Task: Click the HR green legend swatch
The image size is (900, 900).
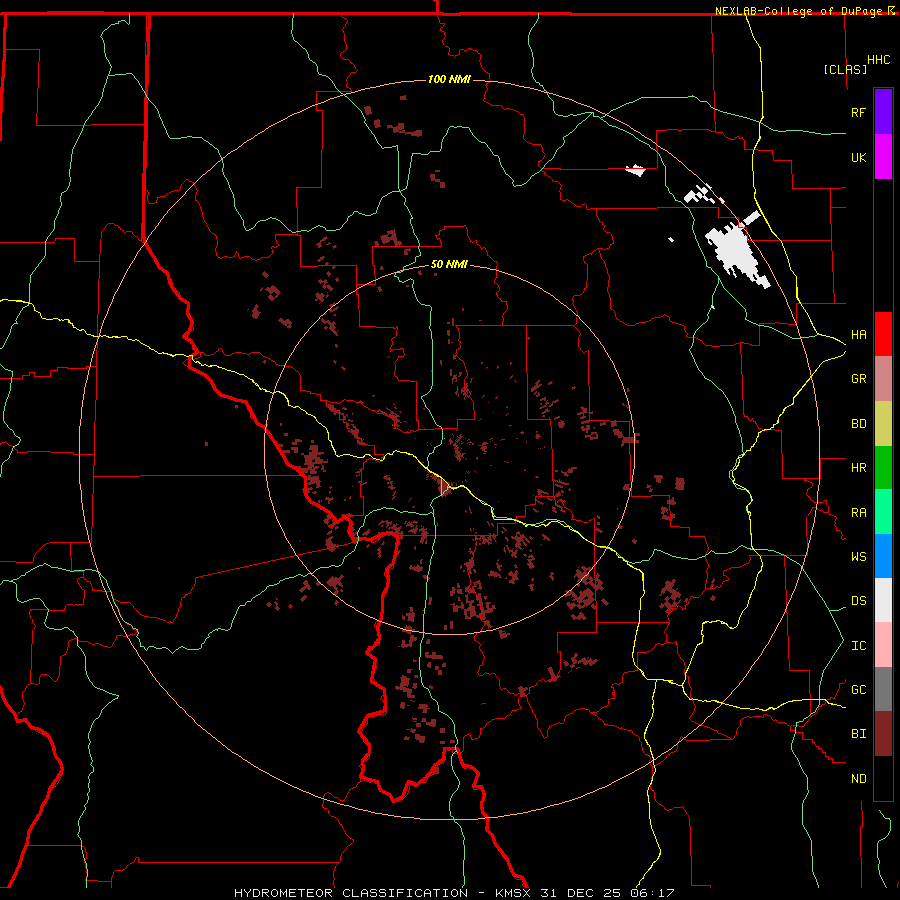Action: (x=883, y=468)
